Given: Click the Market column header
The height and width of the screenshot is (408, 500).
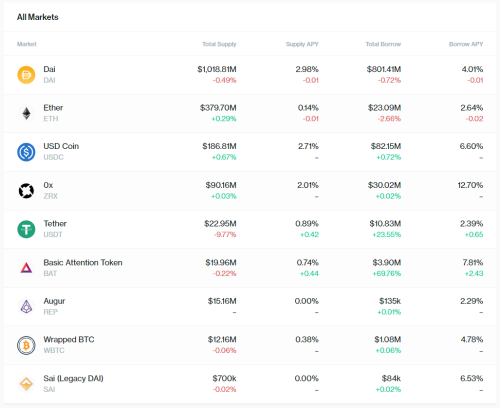Looking at the screenshot, I should click(x=27, y=44).
